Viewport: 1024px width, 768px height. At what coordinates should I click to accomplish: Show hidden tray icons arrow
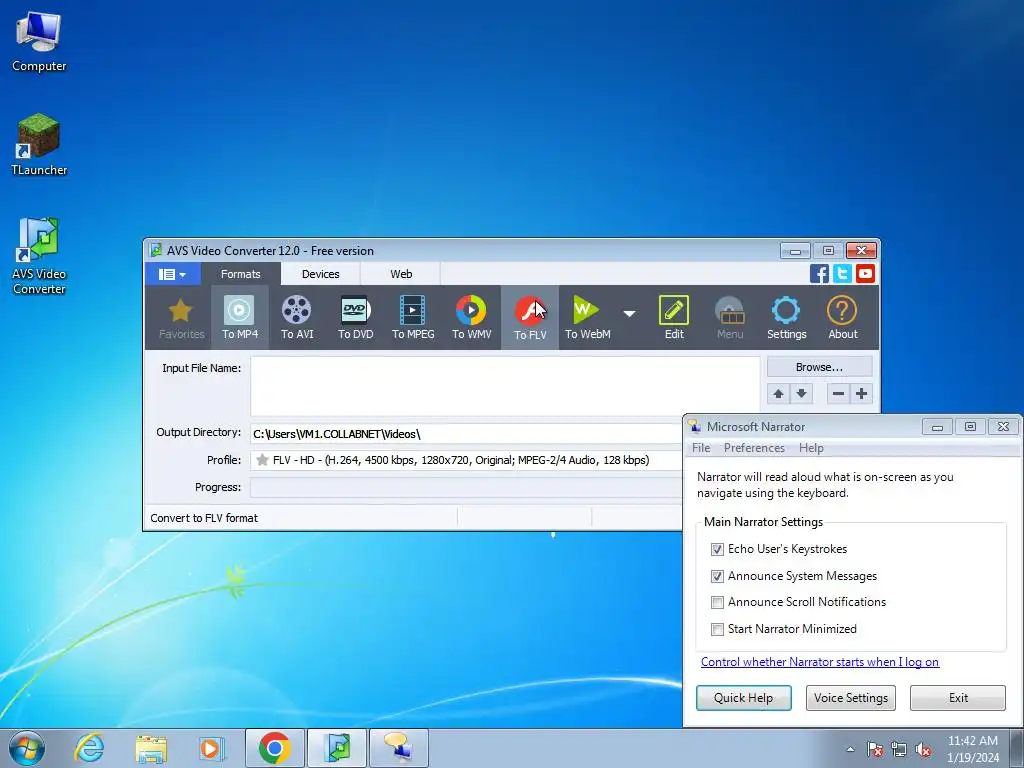(850, 749)
